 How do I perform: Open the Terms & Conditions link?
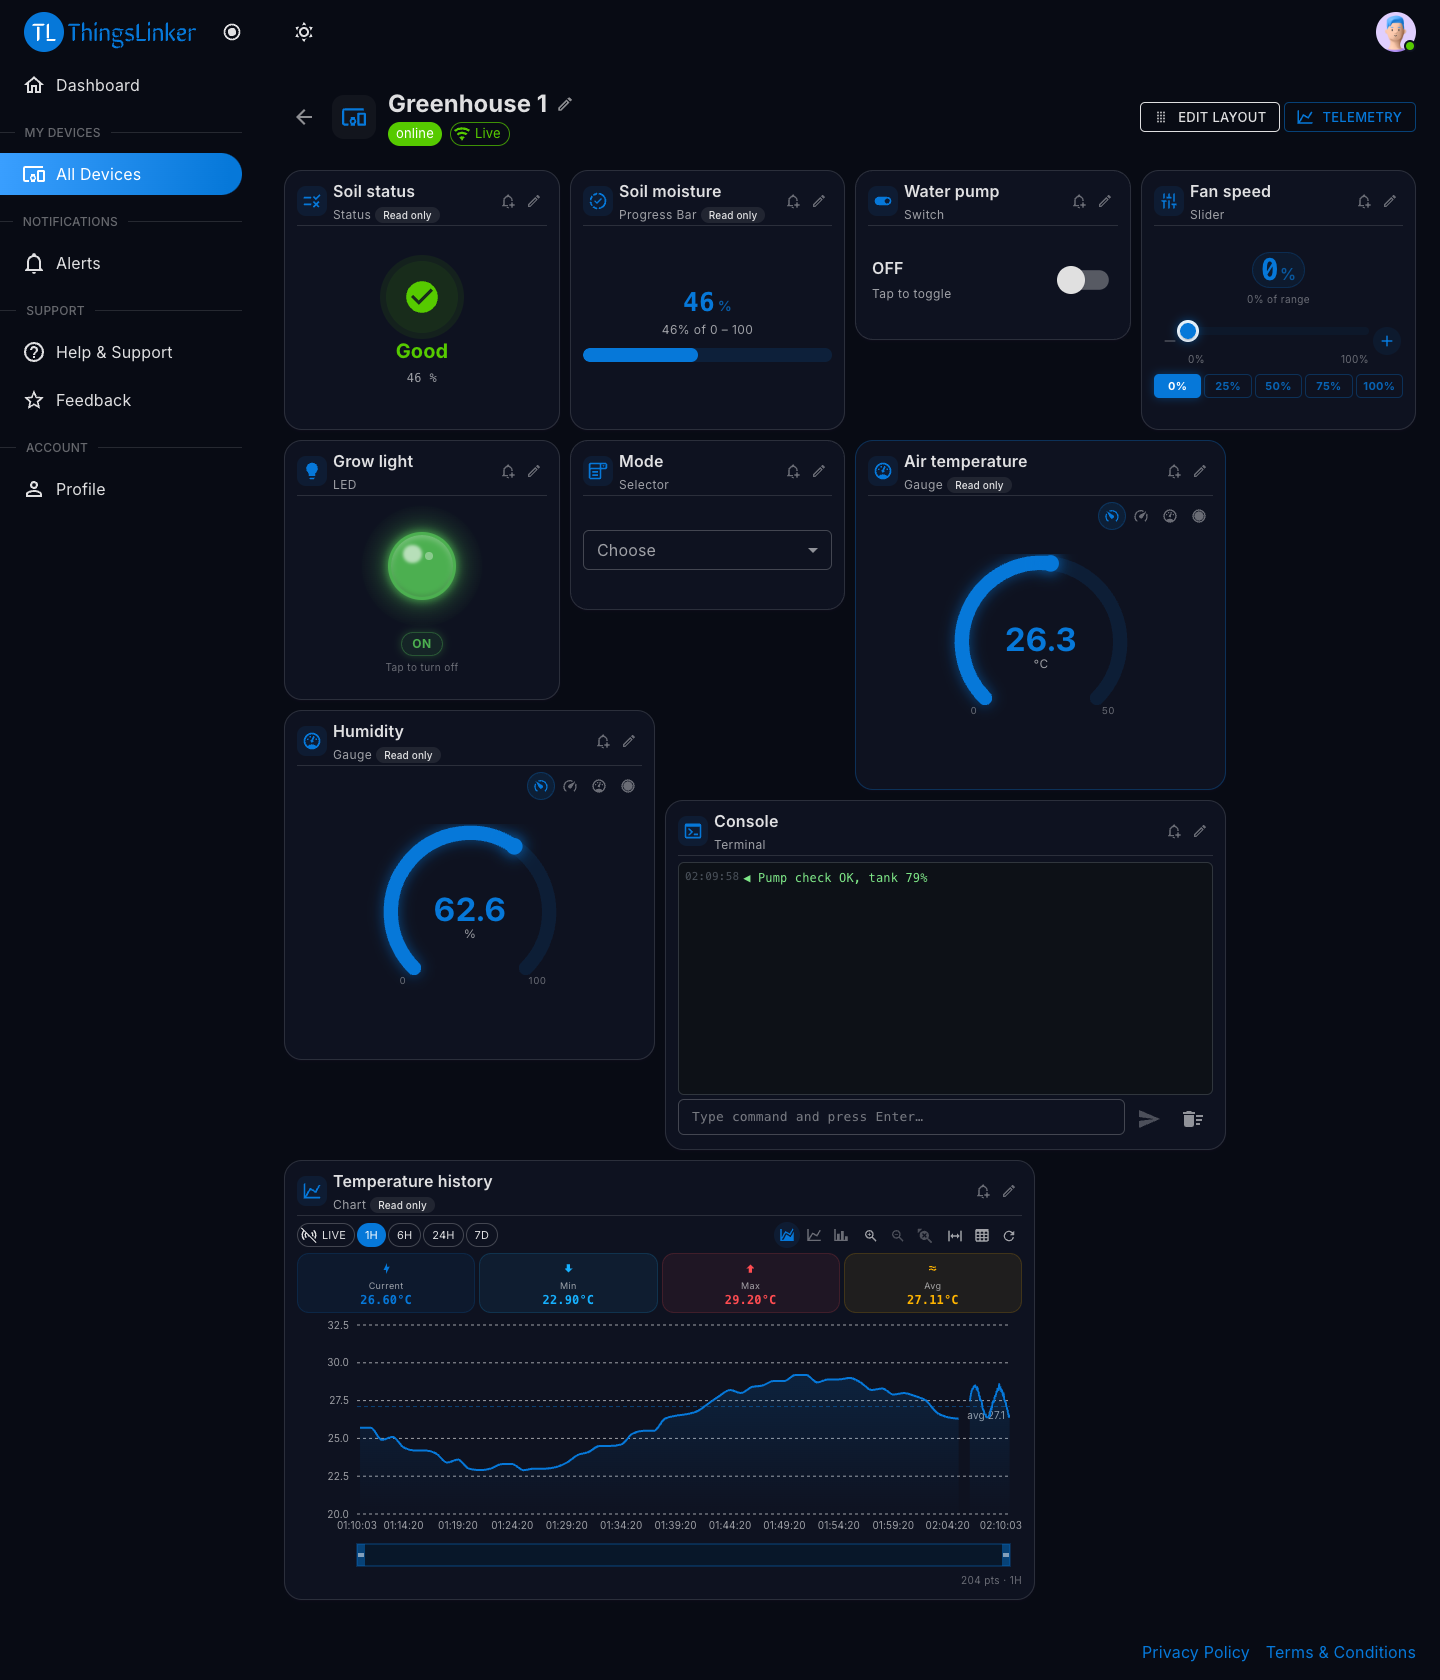click(1341, 1652)
